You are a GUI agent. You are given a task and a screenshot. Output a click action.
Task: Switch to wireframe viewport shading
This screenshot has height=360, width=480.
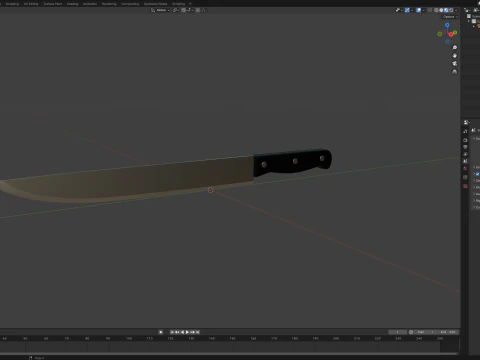[x=436, y=10]
